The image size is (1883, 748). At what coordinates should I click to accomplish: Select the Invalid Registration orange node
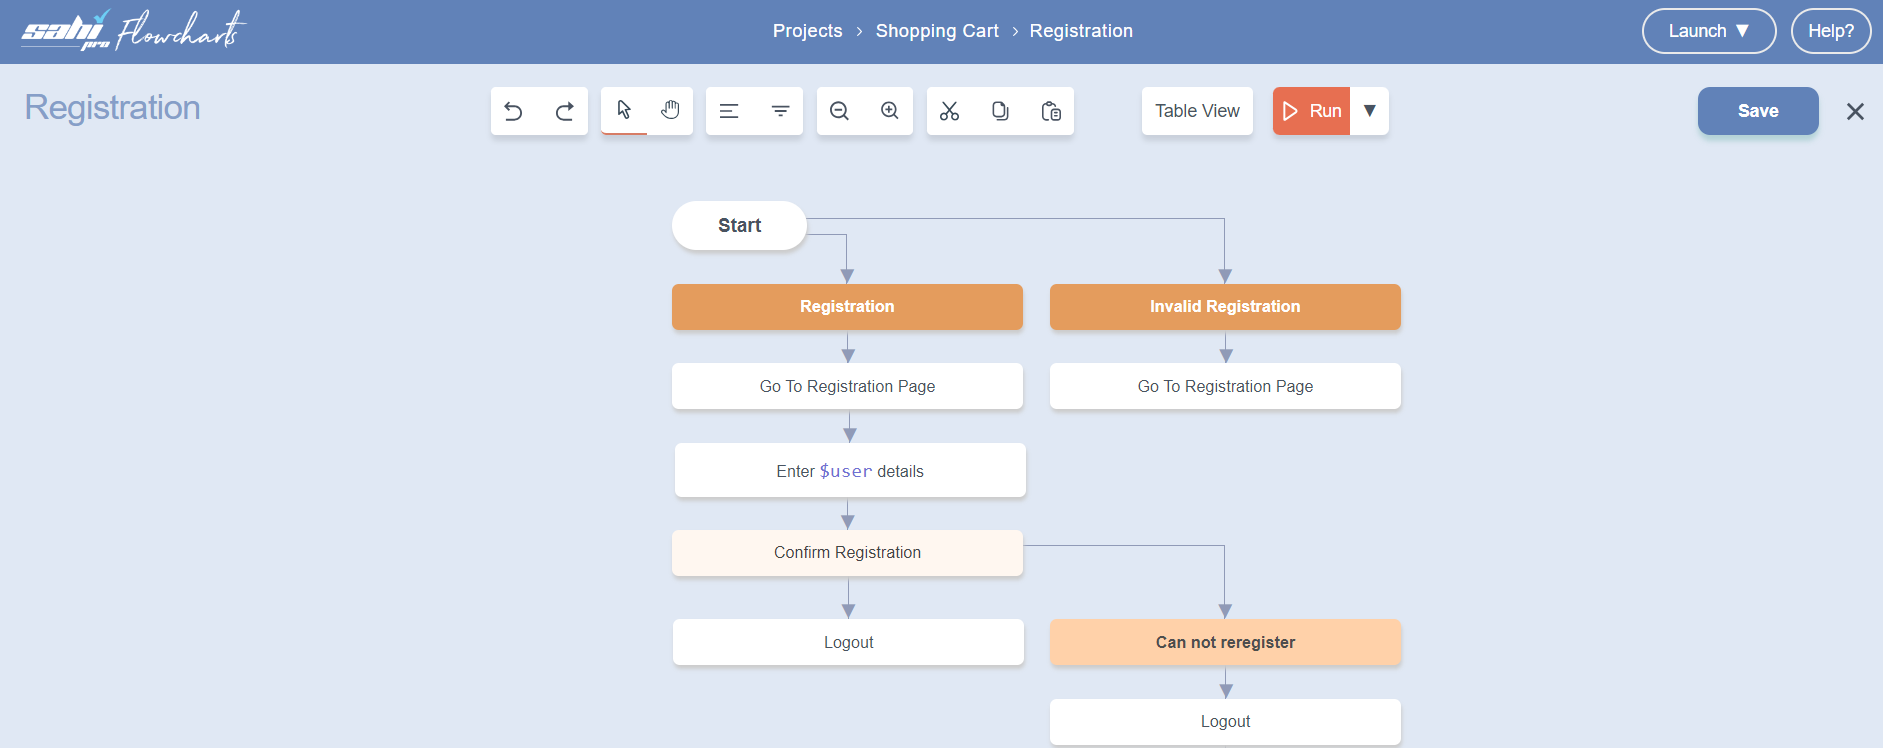(x=1225, y=307)
